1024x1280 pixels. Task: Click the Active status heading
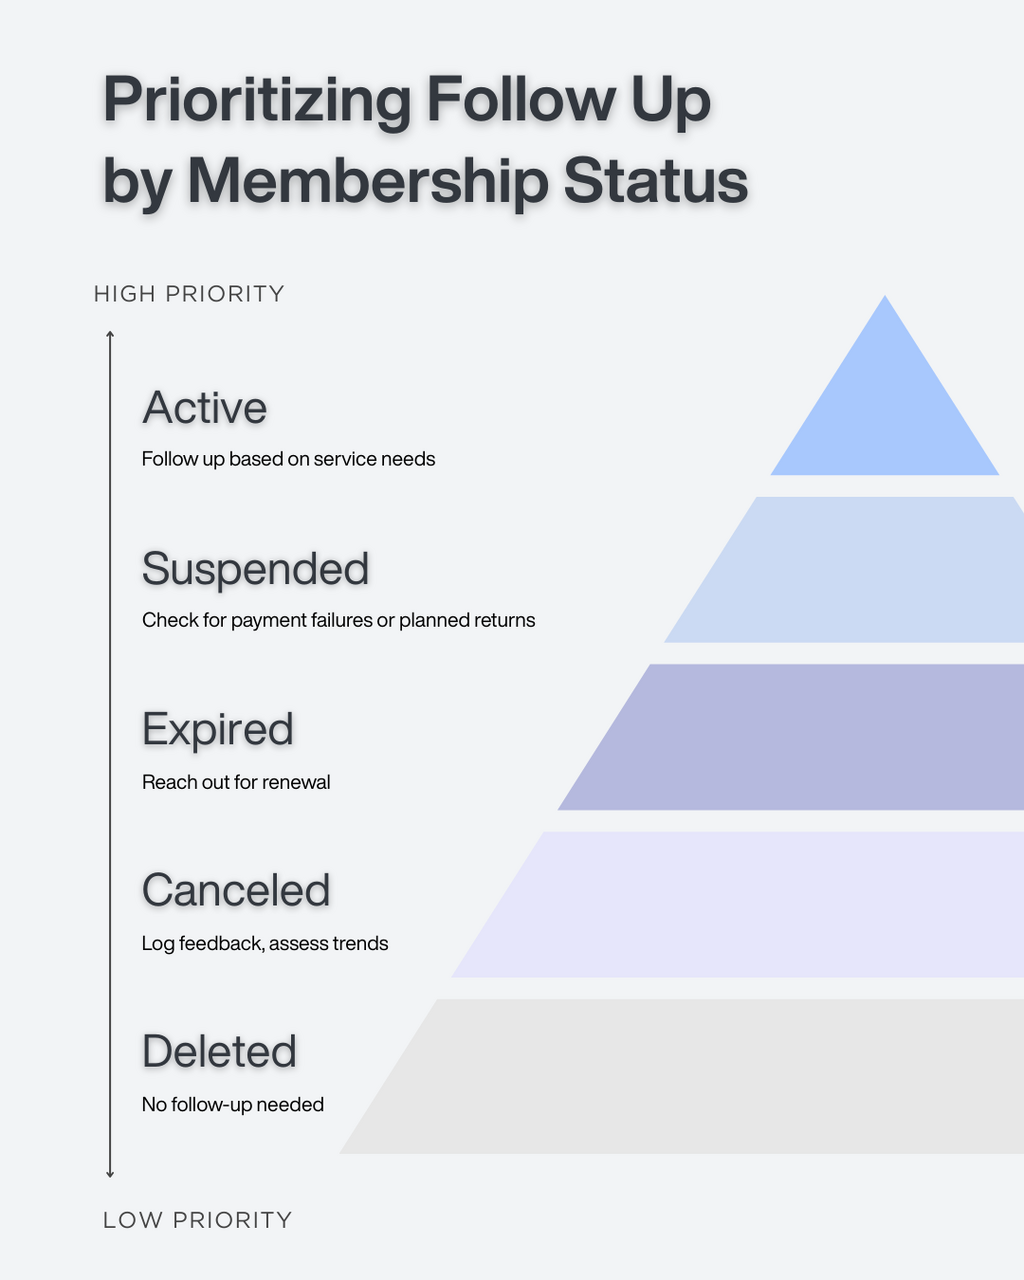[205, 408]
